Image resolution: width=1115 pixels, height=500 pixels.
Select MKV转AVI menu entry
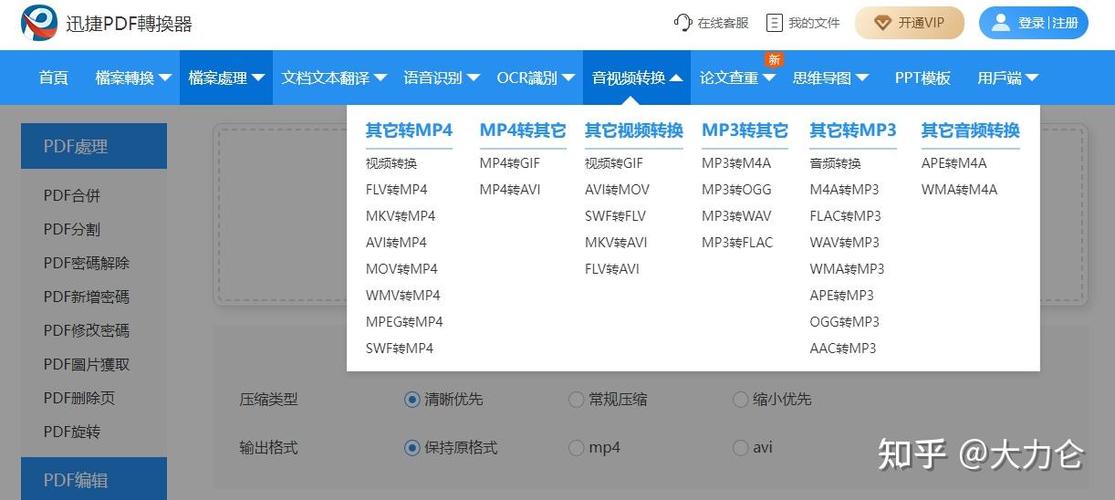click(616, 243)
